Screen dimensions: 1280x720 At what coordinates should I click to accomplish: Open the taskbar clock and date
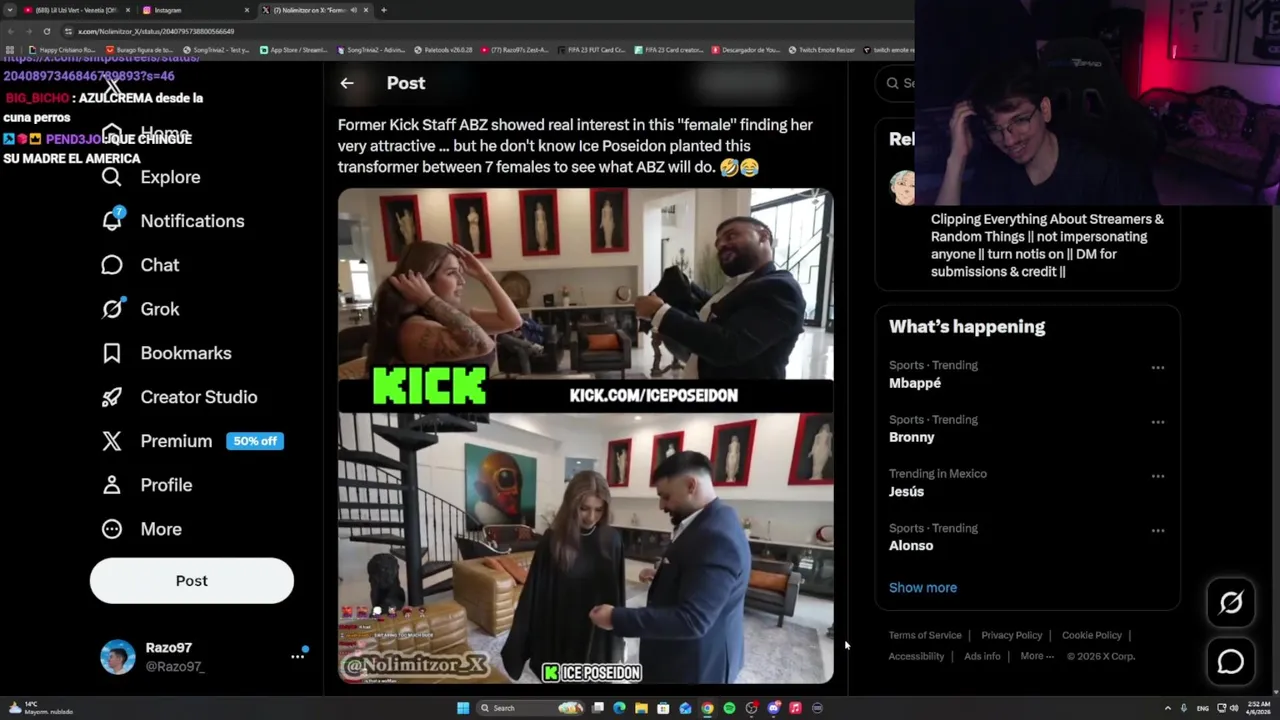pos(1257,708)
